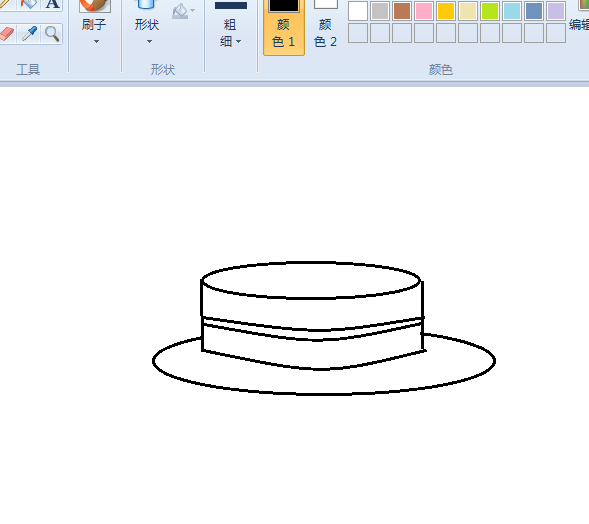Pick the lavender color swatch
Screen dimensions: 589x524
click(556, 11)
